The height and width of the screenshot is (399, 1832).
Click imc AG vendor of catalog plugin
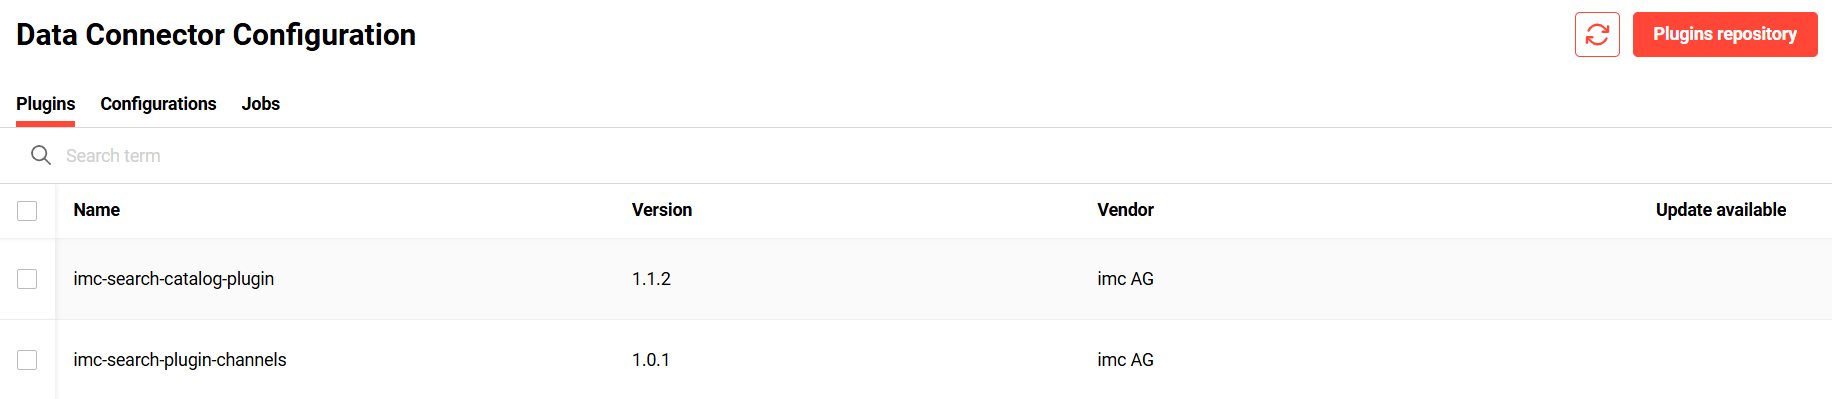pyautogui.click(x=1125, y=279)
